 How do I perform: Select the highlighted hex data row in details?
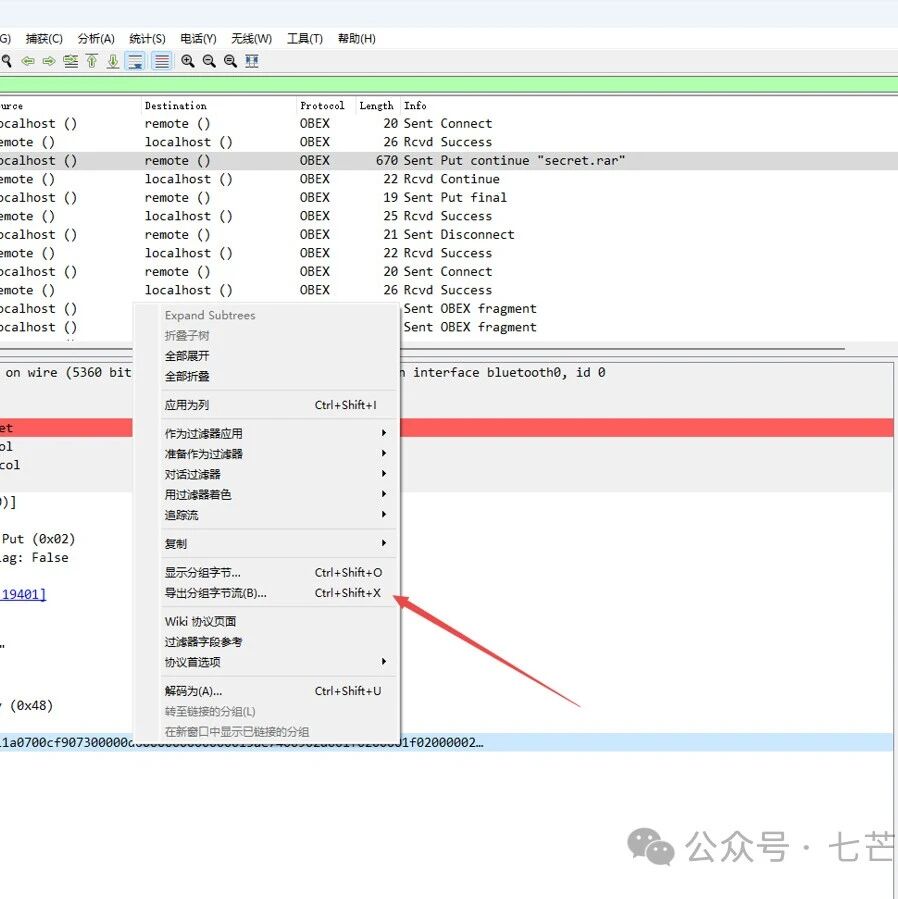tap(446, 742)
